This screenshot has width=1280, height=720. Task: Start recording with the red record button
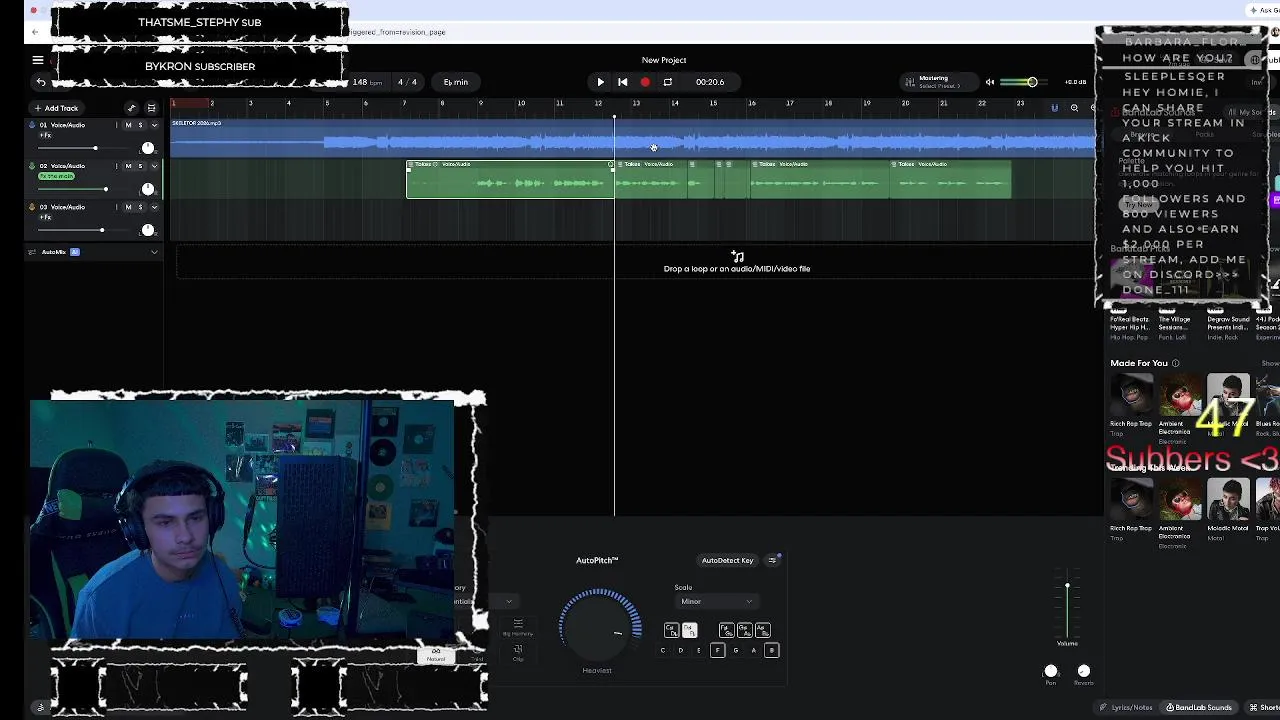(x=645, y=82)
